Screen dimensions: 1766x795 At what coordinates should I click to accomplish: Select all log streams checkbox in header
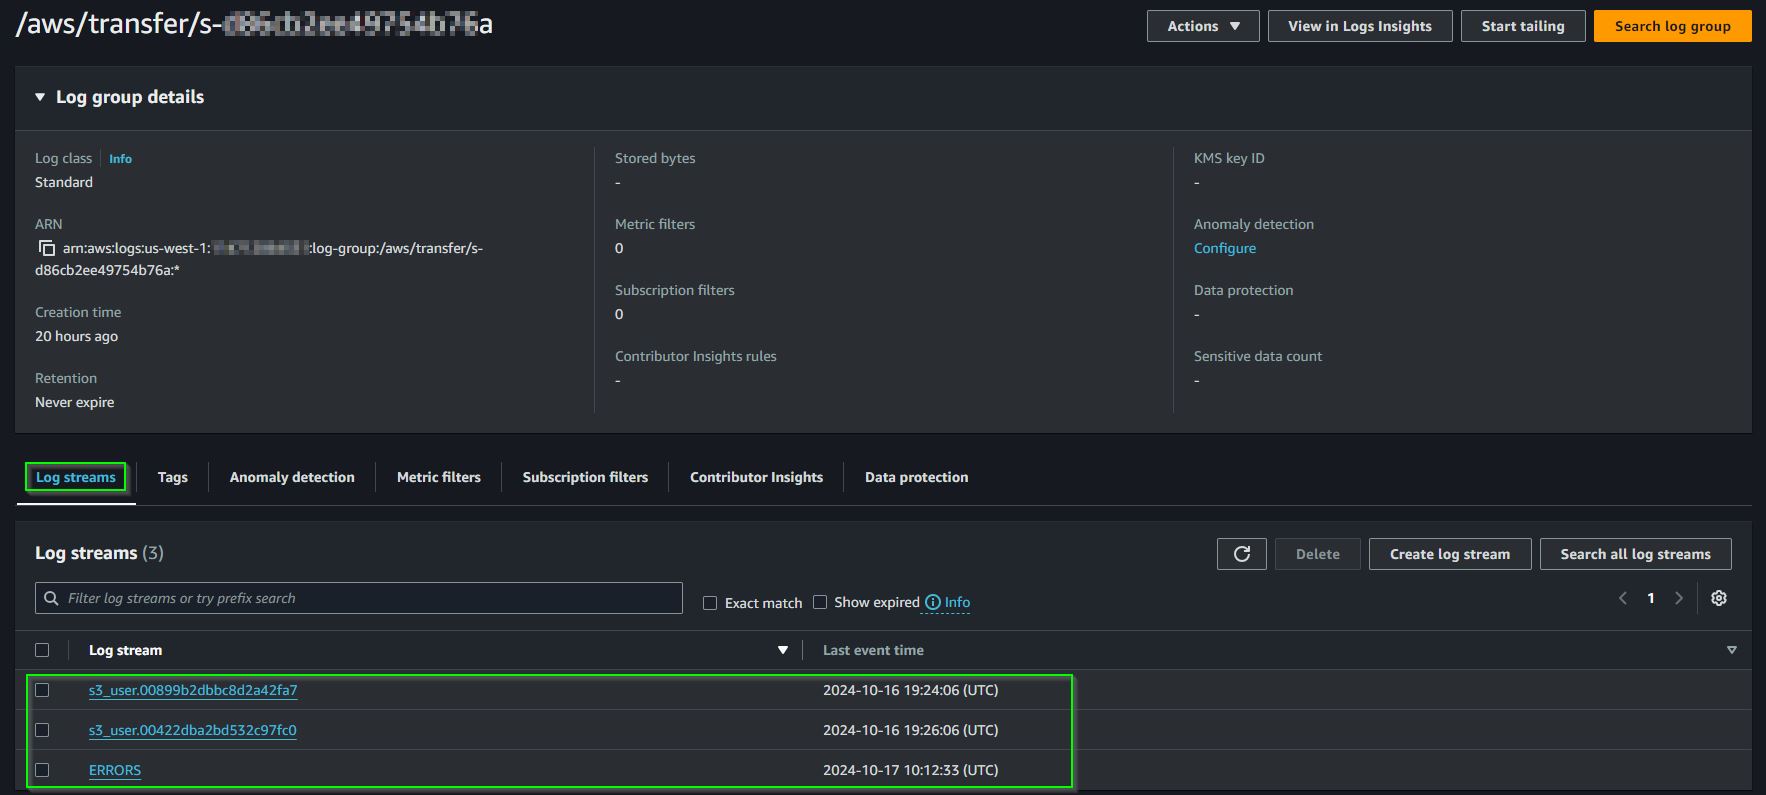42,650
